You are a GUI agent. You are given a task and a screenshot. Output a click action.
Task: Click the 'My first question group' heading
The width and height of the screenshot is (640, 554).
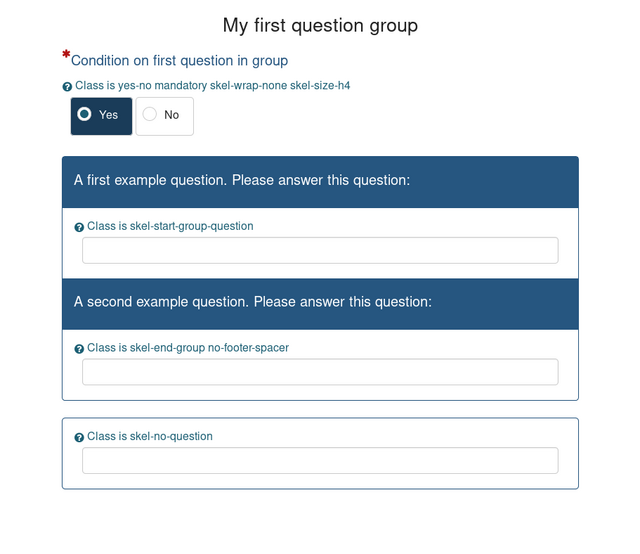pyautogui.click(x=320, y=25)
